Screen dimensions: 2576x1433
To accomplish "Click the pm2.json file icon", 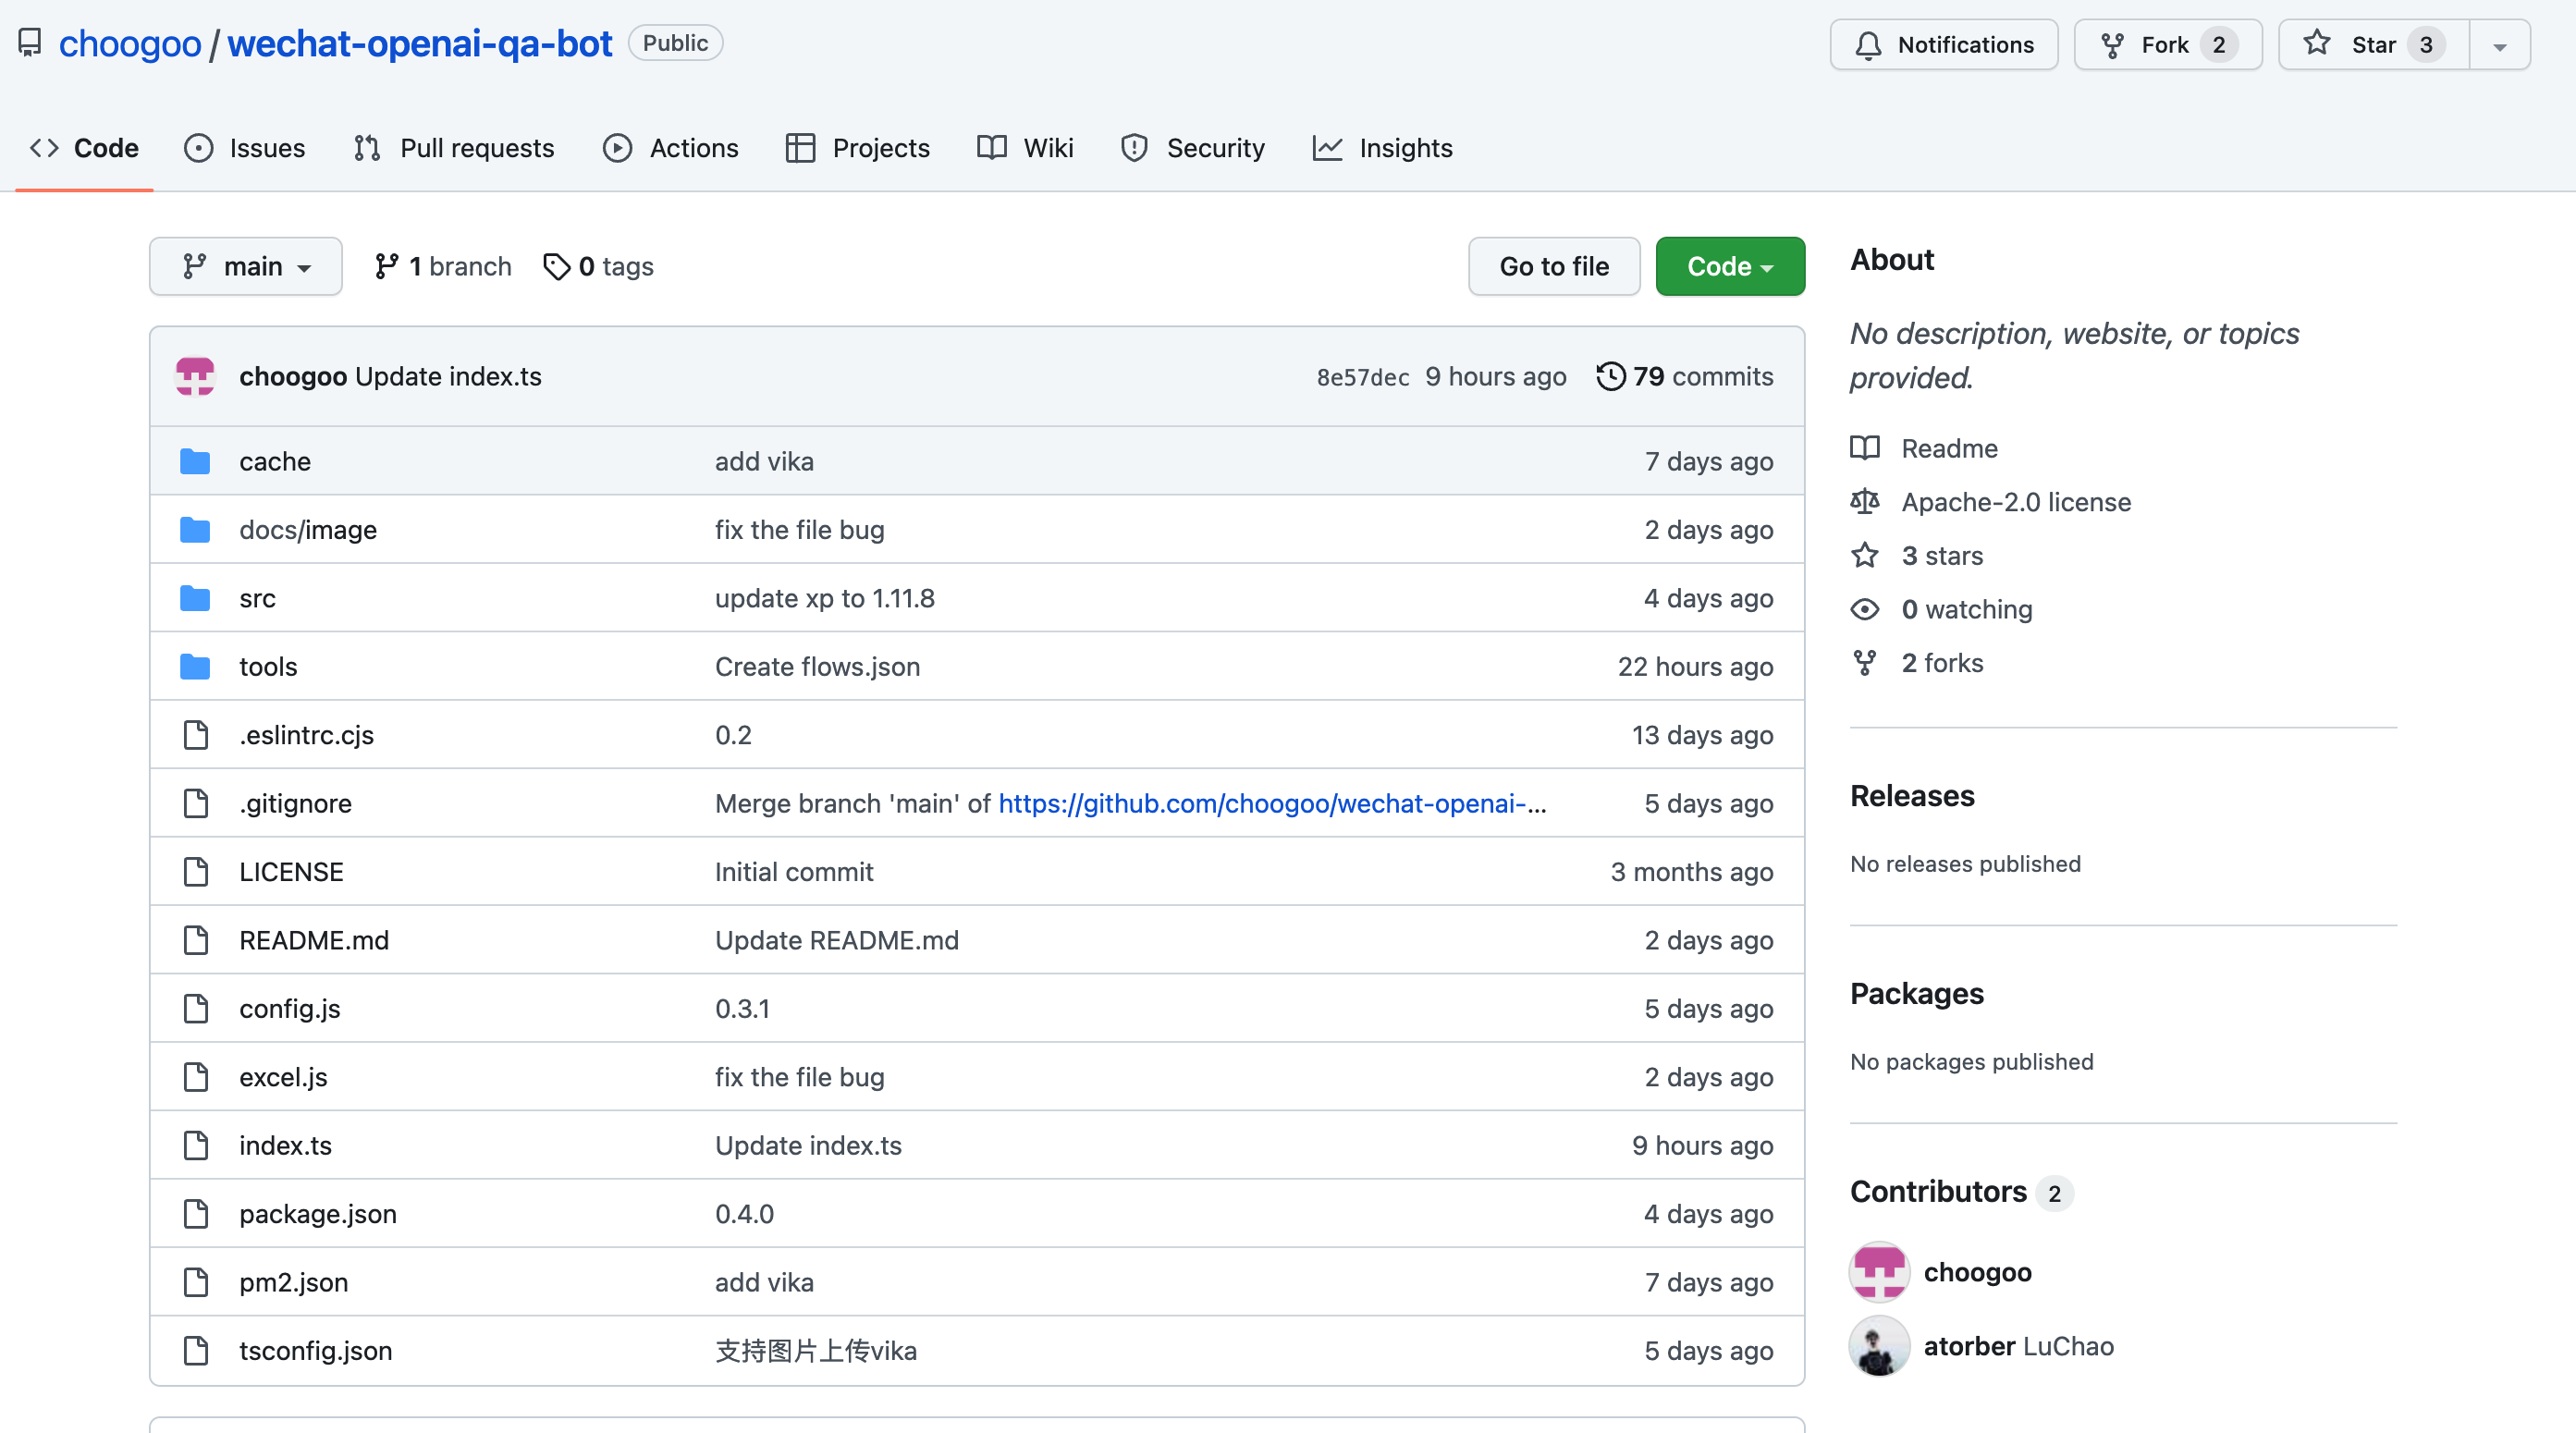I will [x=196, y=1282].
